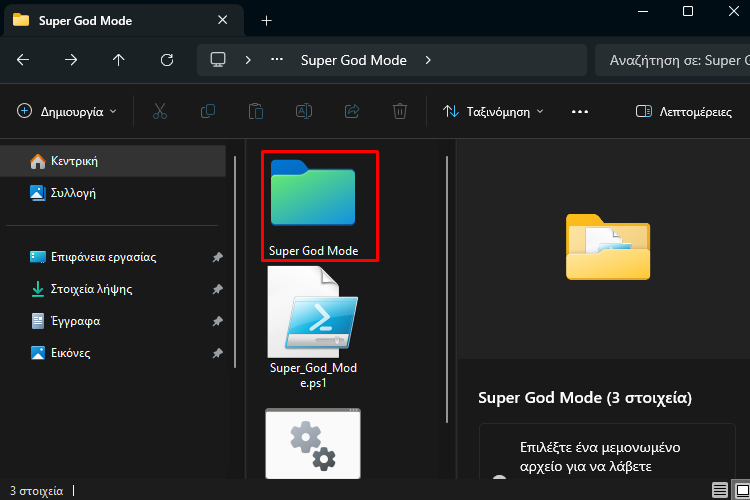Open Στοιχεία λήψης in sidebar

(x=91, y=289)
